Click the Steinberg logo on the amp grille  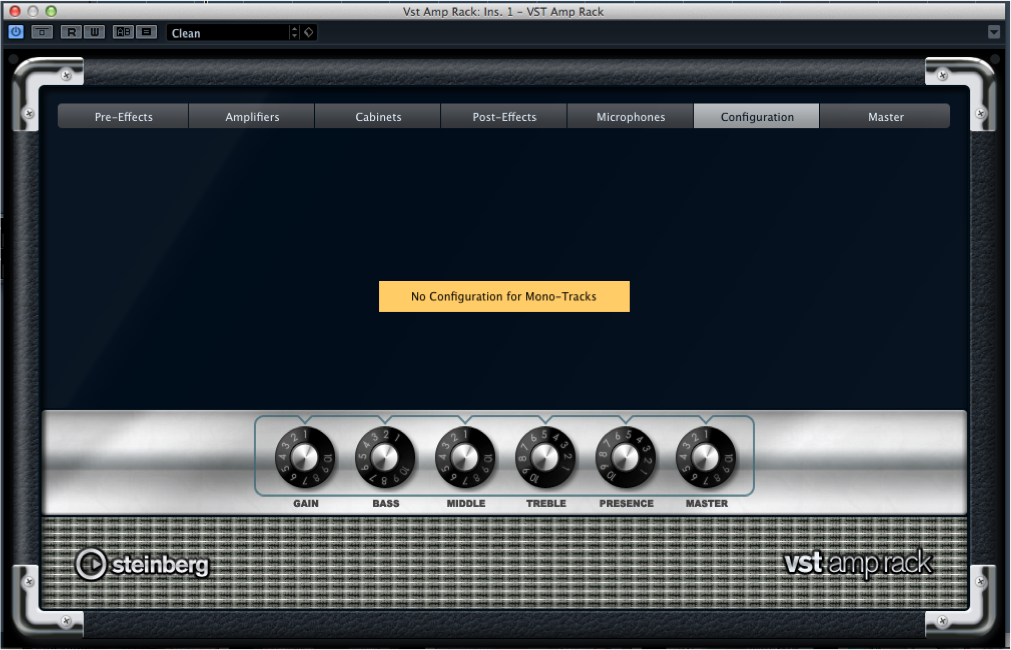pyautogui.click(x=141, y=564)
